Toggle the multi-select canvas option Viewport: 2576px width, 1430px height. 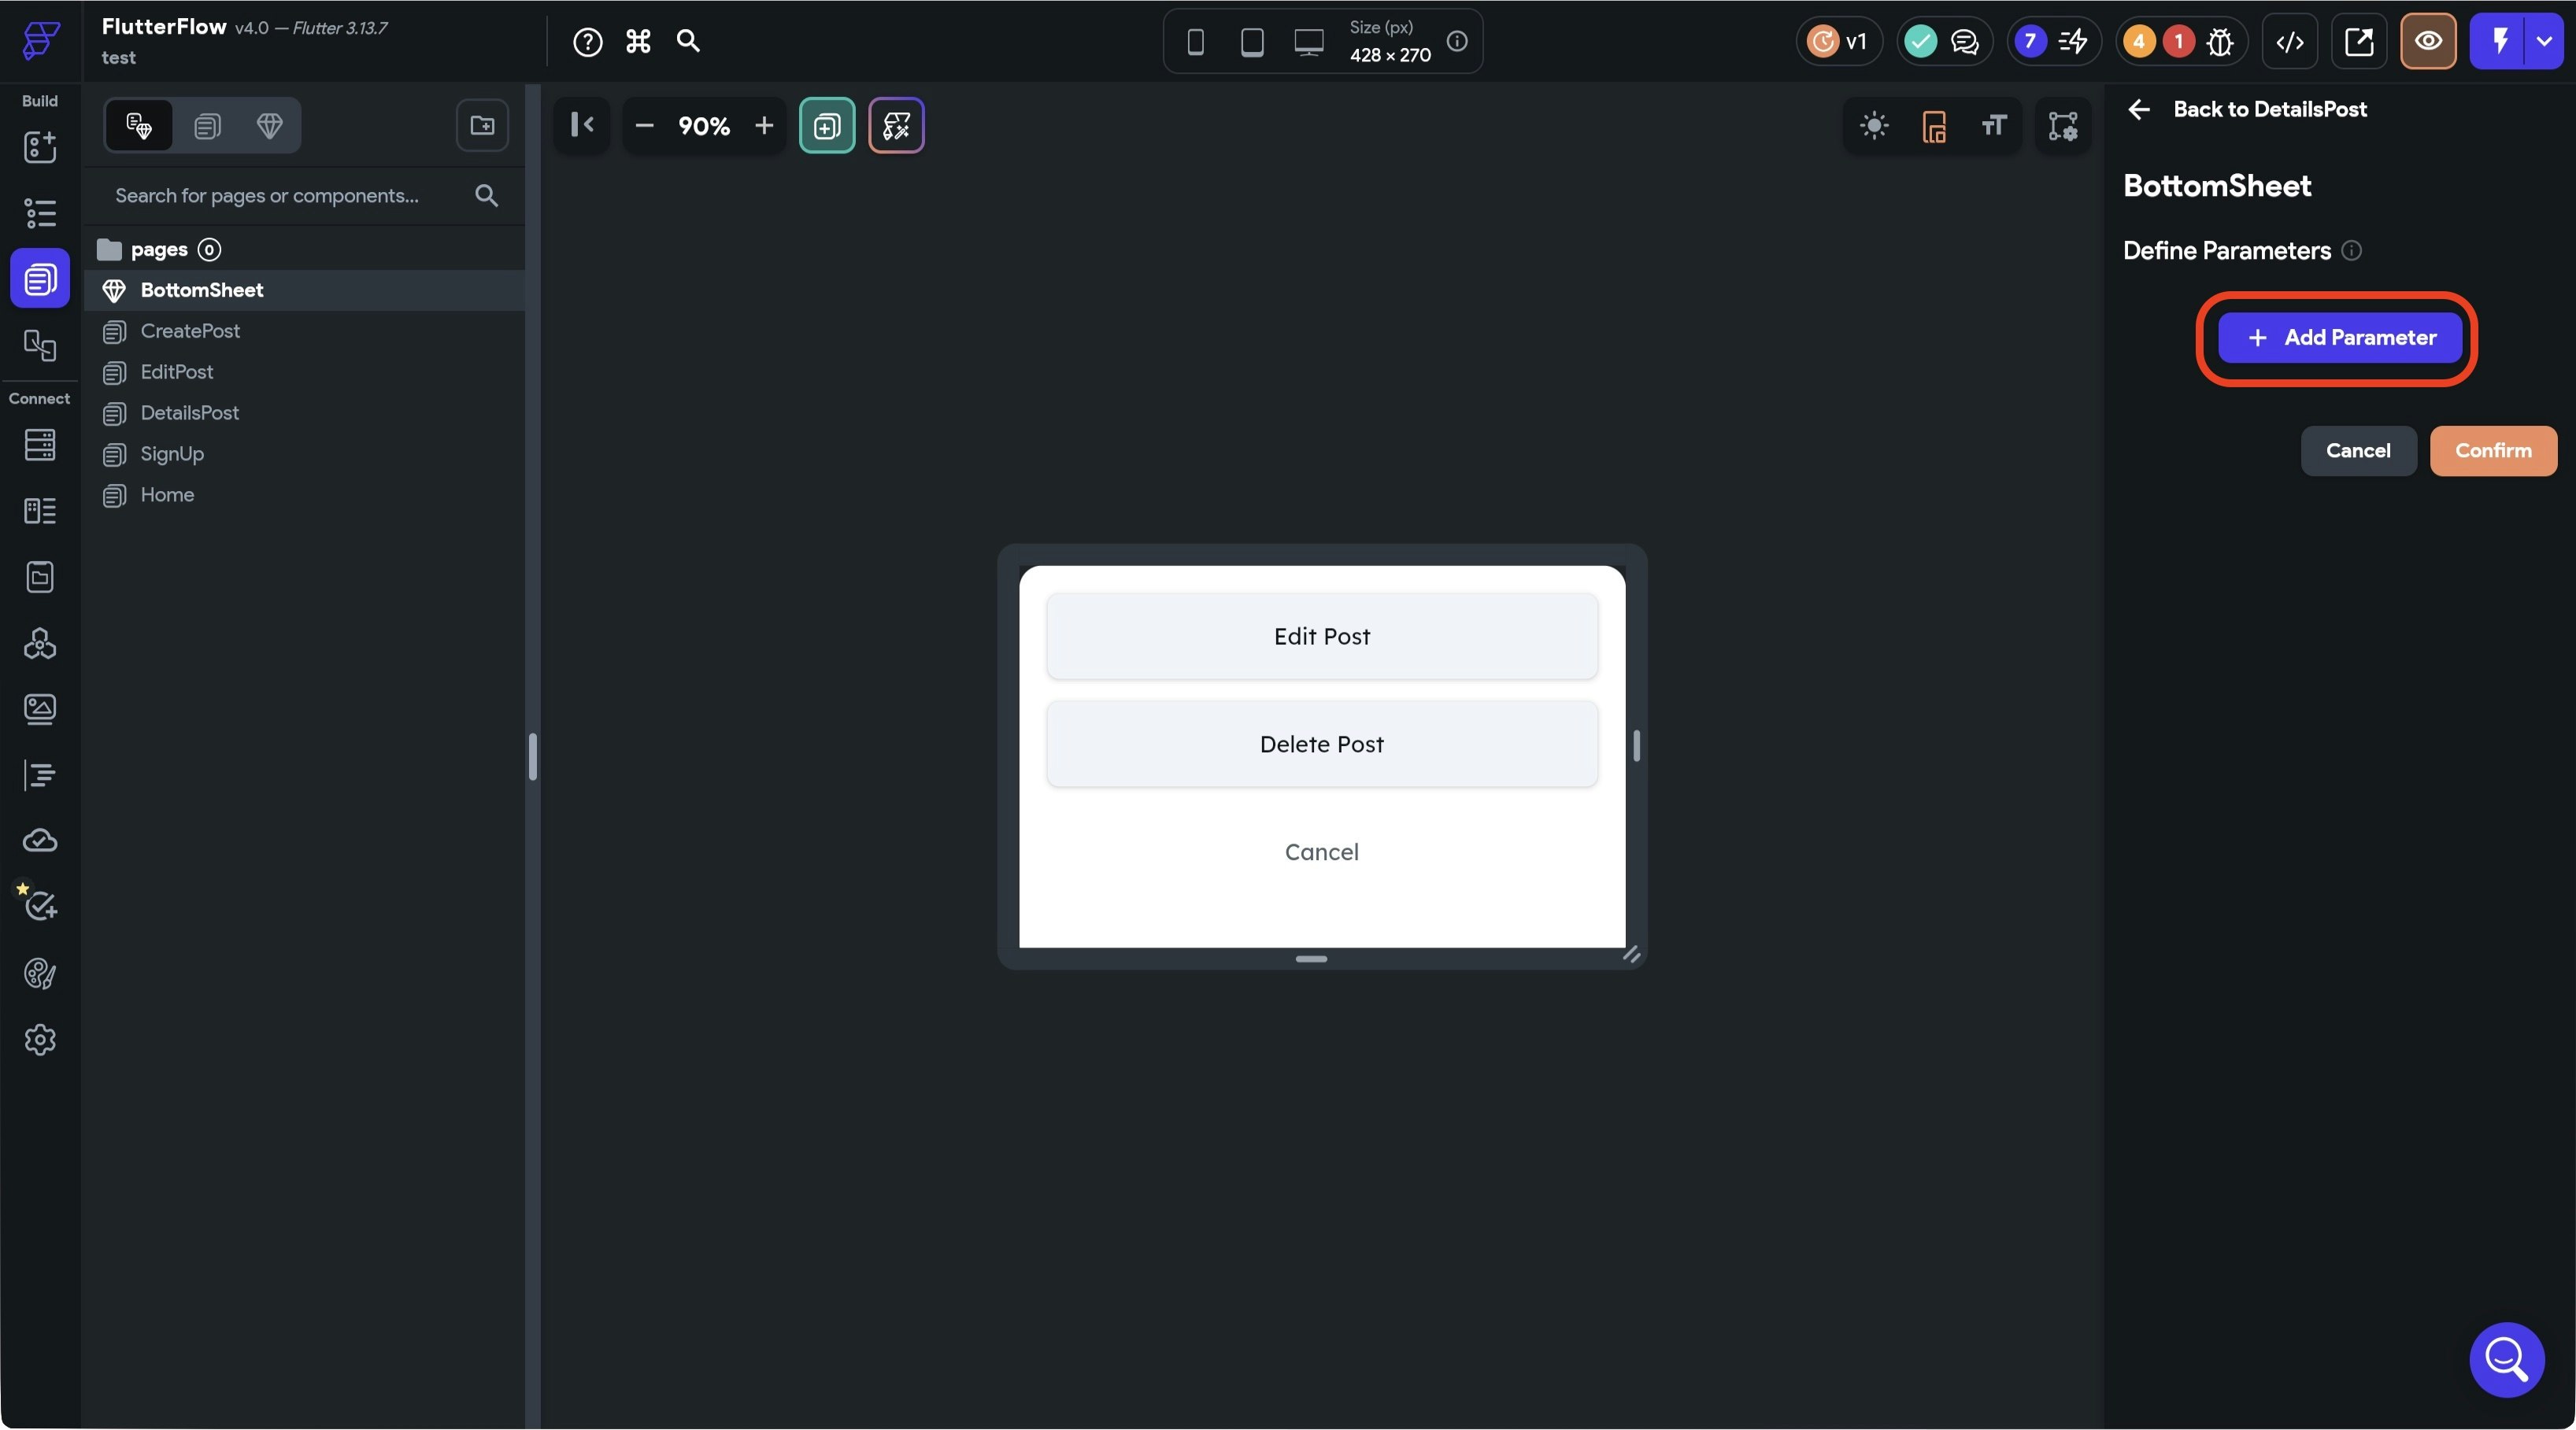pyautogui.click(x=827, y=126)
